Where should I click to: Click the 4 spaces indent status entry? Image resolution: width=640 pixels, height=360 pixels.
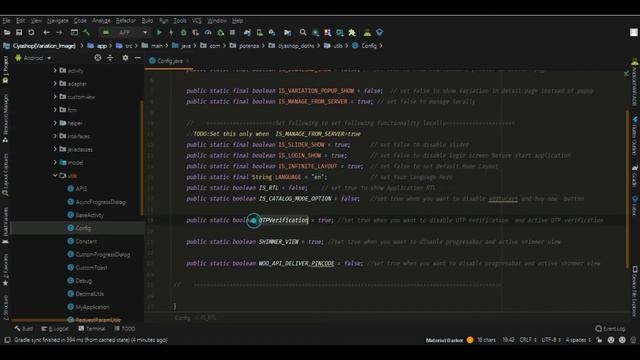(578, 340)
